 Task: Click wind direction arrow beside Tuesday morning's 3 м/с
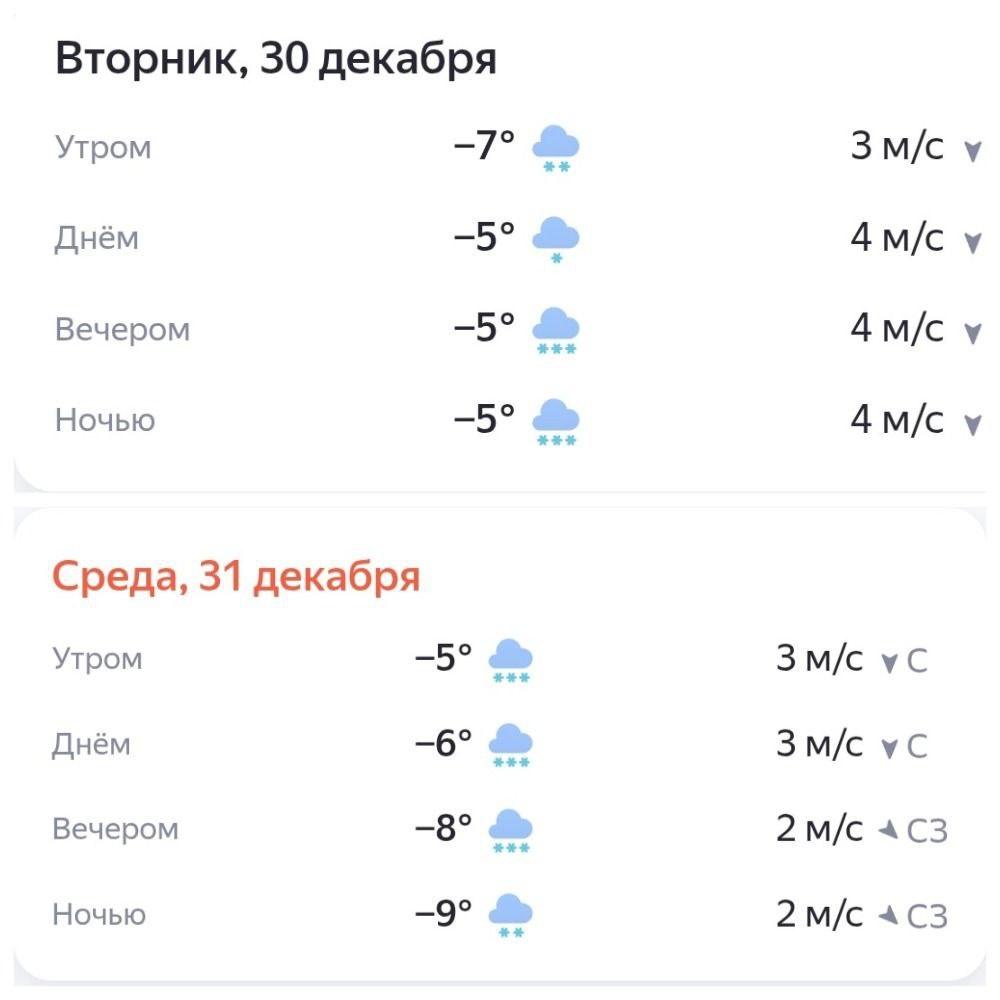click(972, 152)
